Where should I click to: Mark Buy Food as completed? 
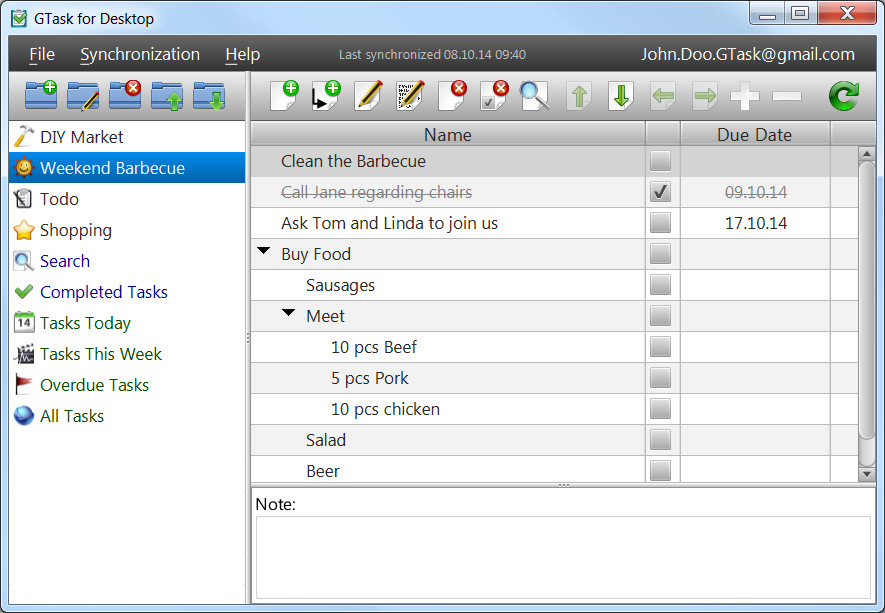pos(660,254)
